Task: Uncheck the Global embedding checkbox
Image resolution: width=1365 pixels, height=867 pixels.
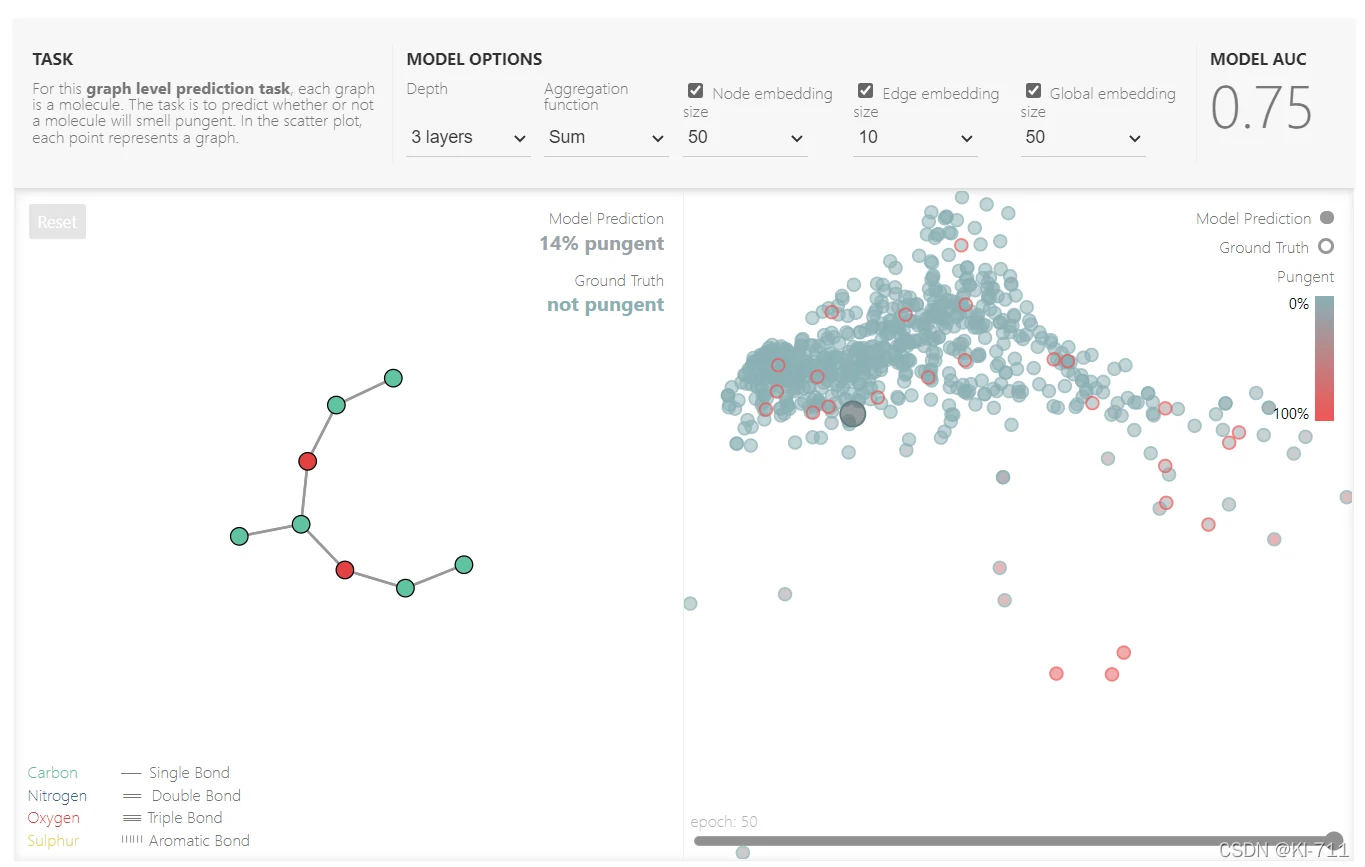Action: coord(1033,91)
